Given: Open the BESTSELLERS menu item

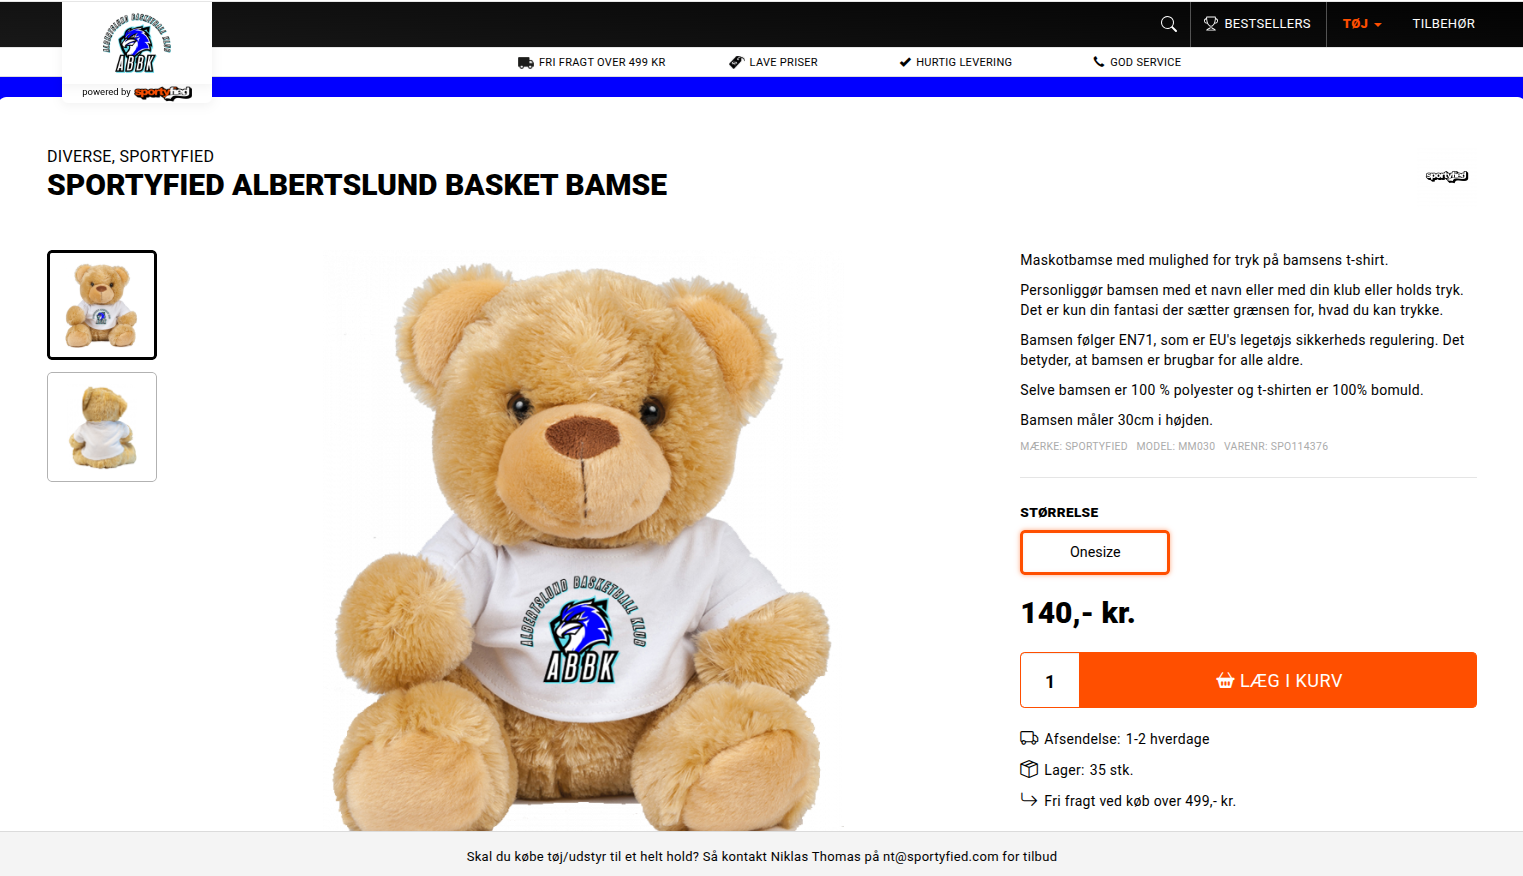Looking at the screenshot, I should coord(1257,24).
